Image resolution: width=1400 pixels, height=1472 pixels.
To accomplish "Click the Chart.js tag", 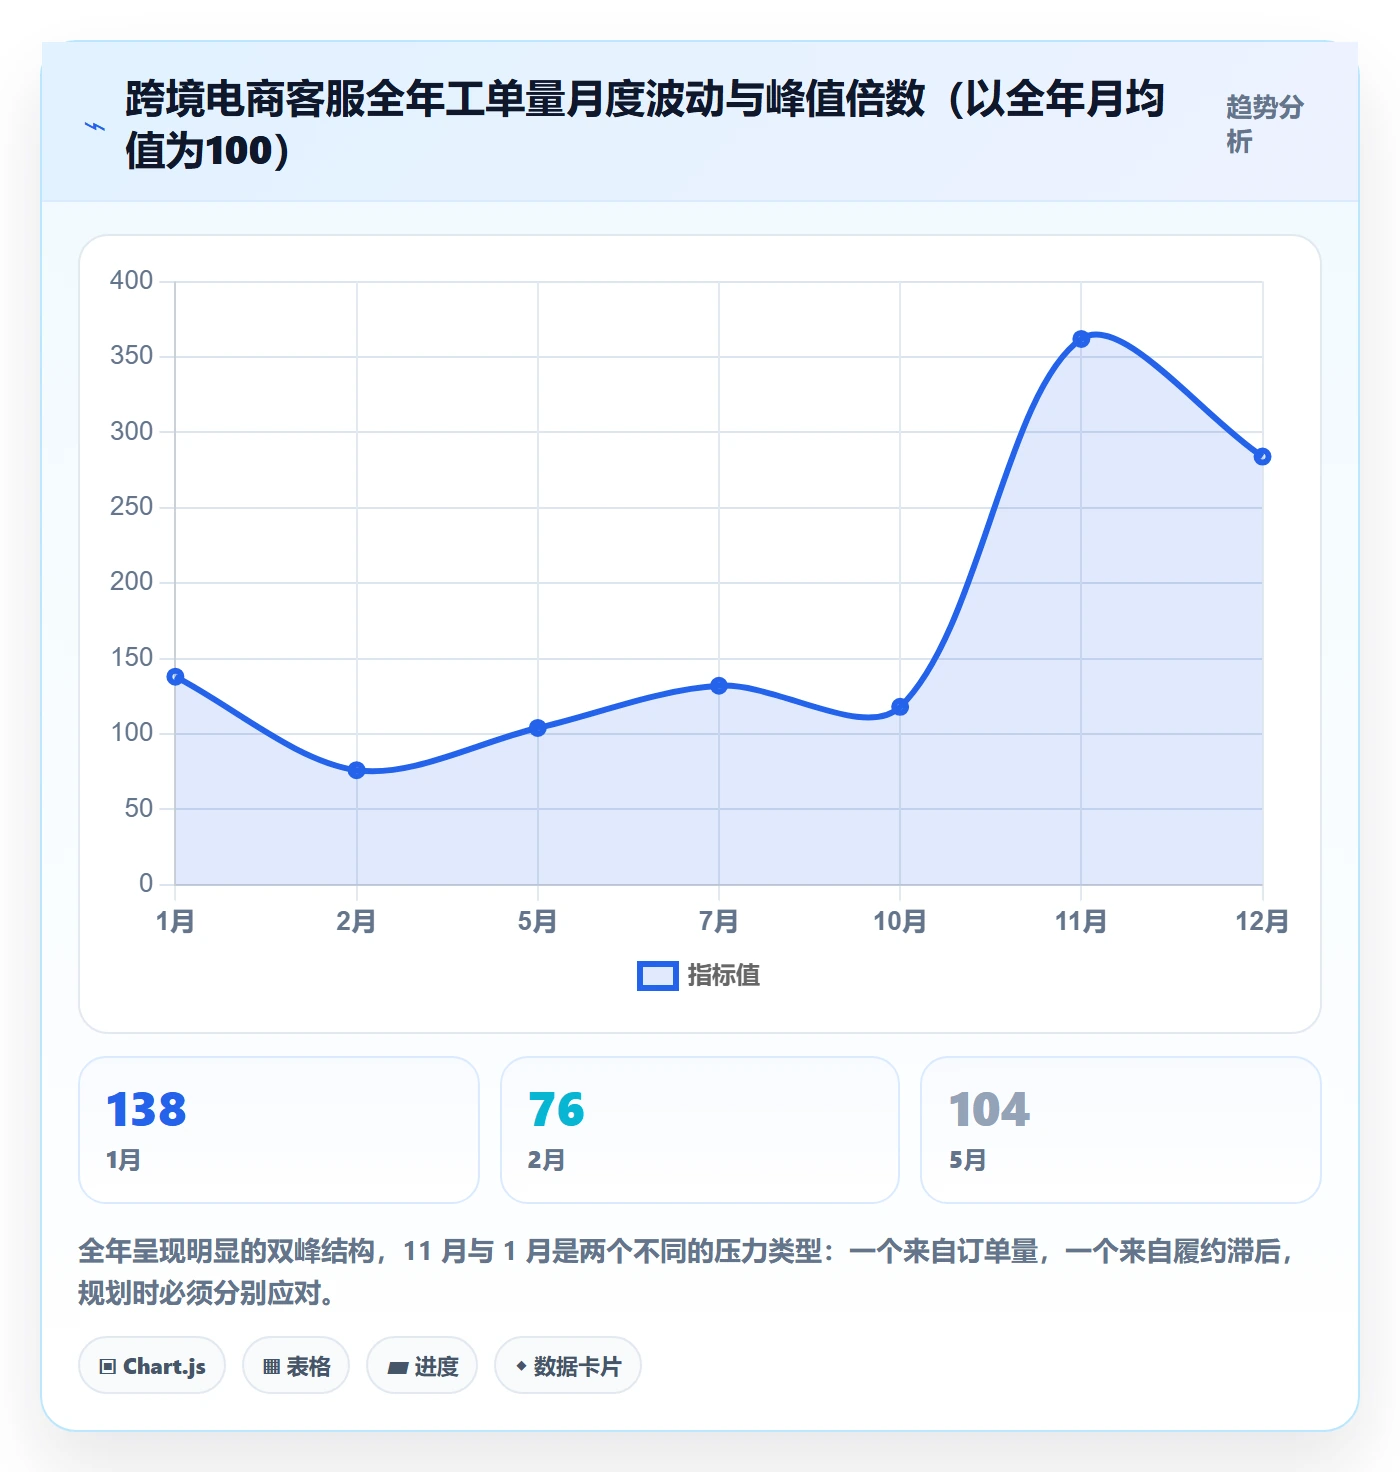I will click(152, 1366).
